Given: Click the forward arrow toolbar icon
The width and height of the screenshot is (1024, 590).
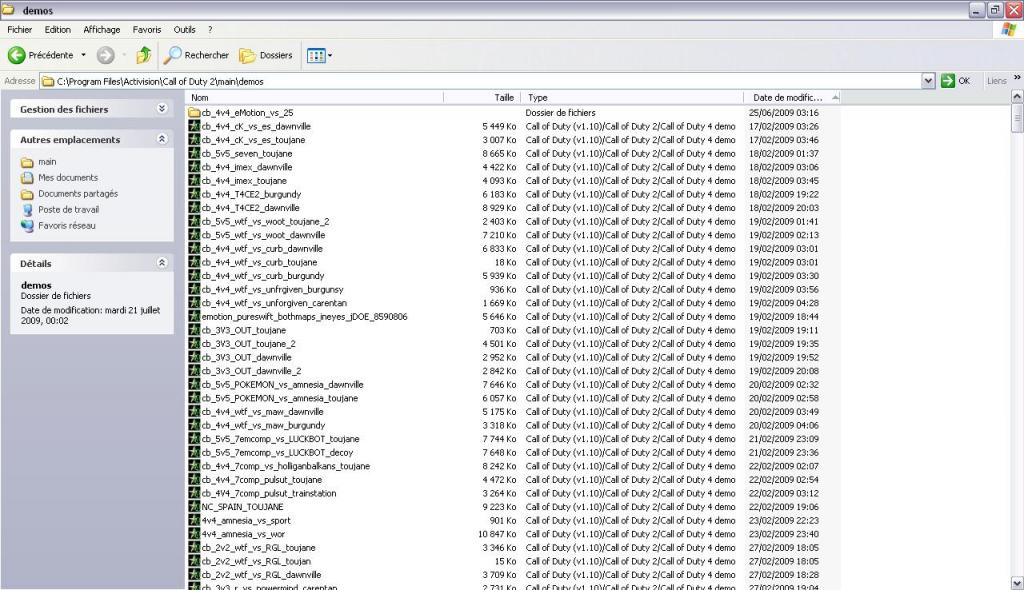Looking at the screenshot, I should tap(105, 56).
